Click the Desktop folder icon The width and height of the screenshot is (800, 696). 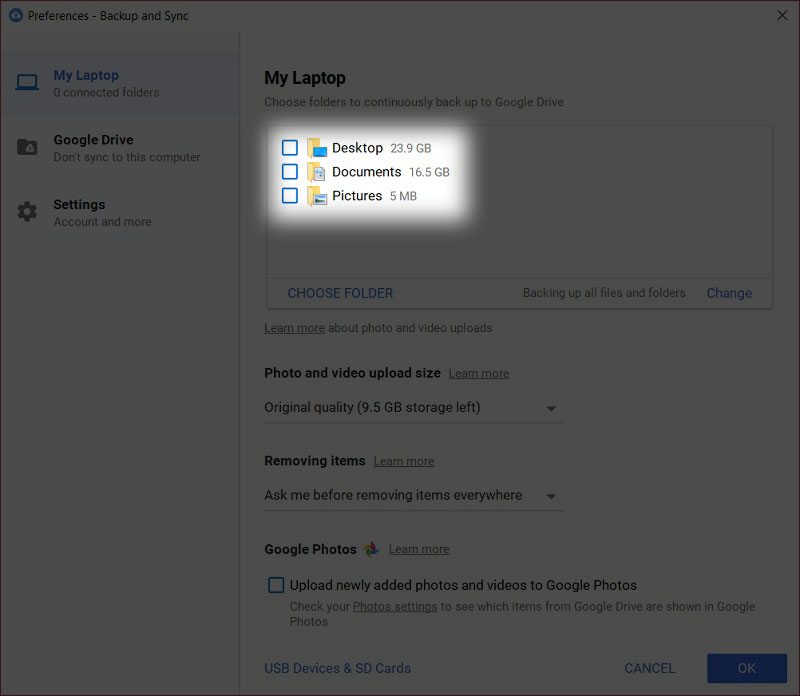pyautogui.click(x=317, y=148)
